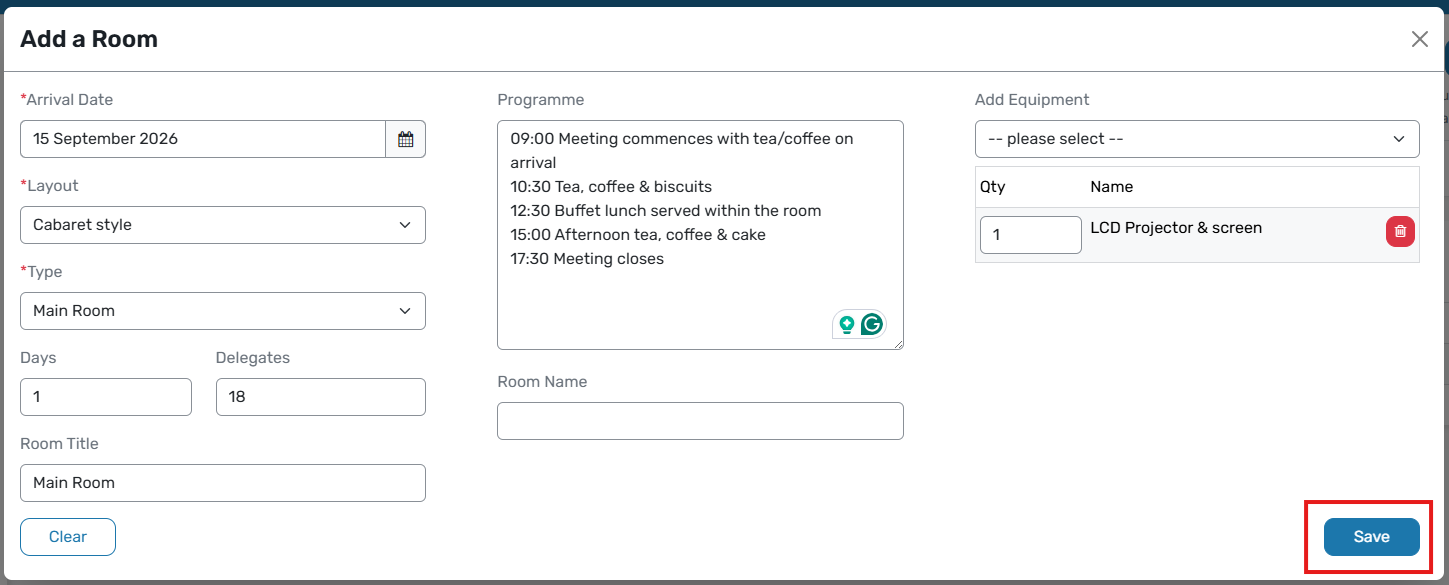Viewport: 1449px width, 585px height.
Task: Click the Name column header in equipment table
Action: [1111, 187]
